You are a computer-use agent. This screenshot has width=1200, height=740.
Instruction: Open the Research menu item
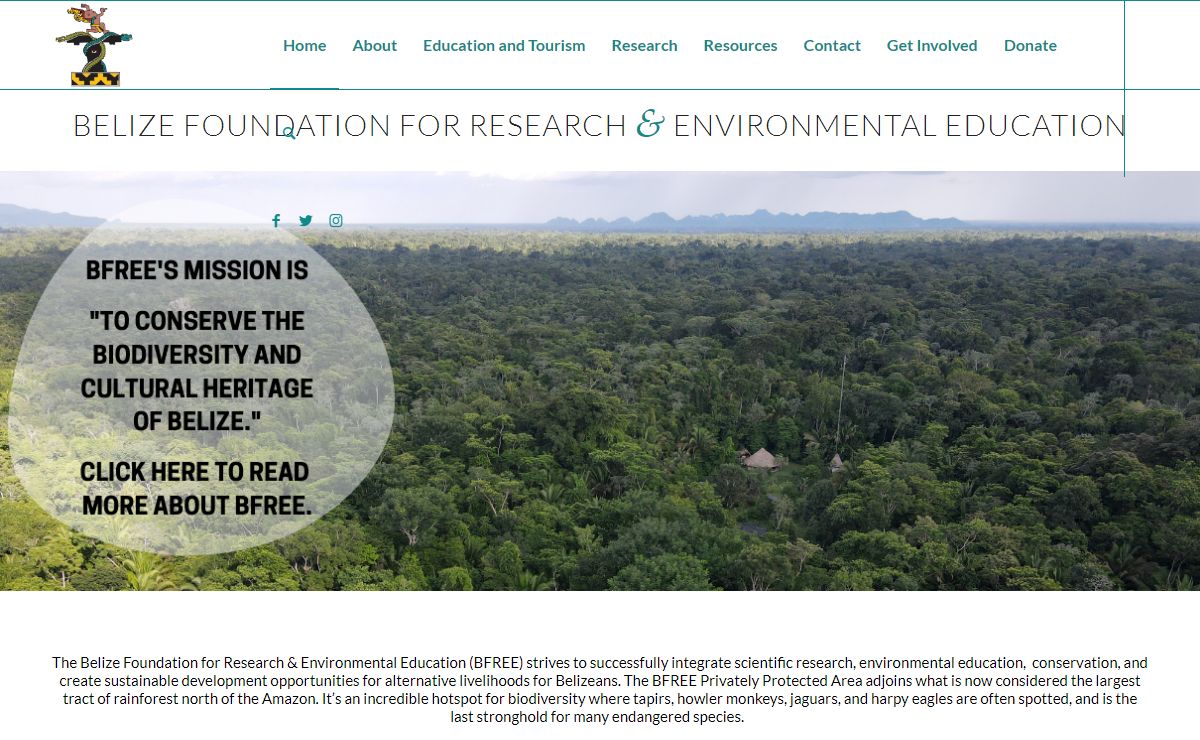pos(644,45)
